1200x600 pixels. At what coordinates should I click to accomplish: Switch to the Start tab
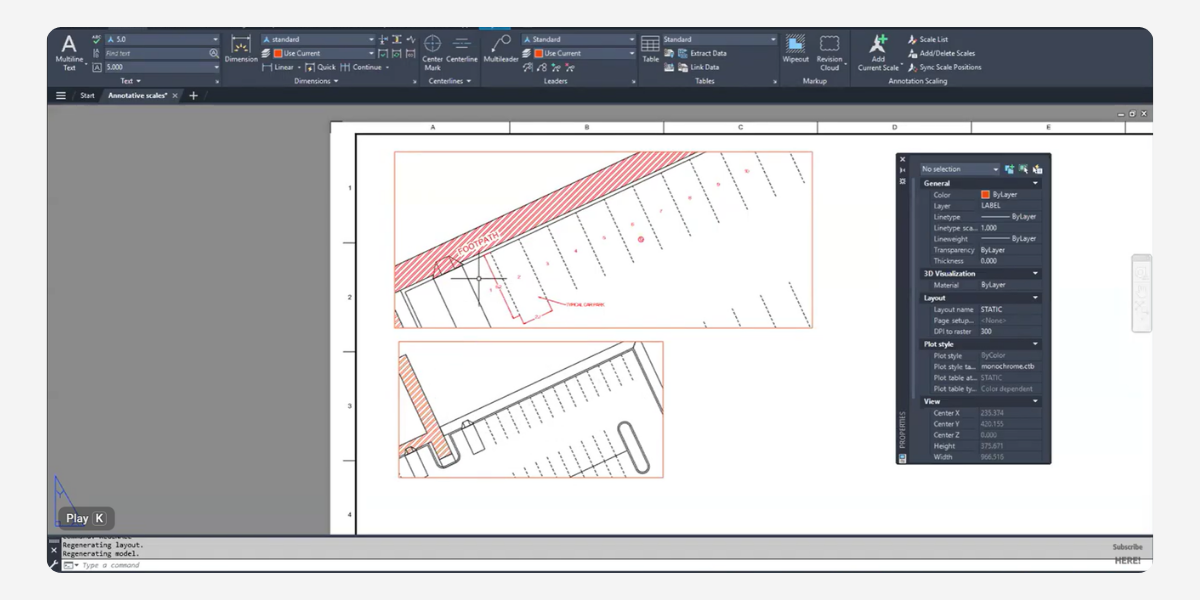(87, 96)
